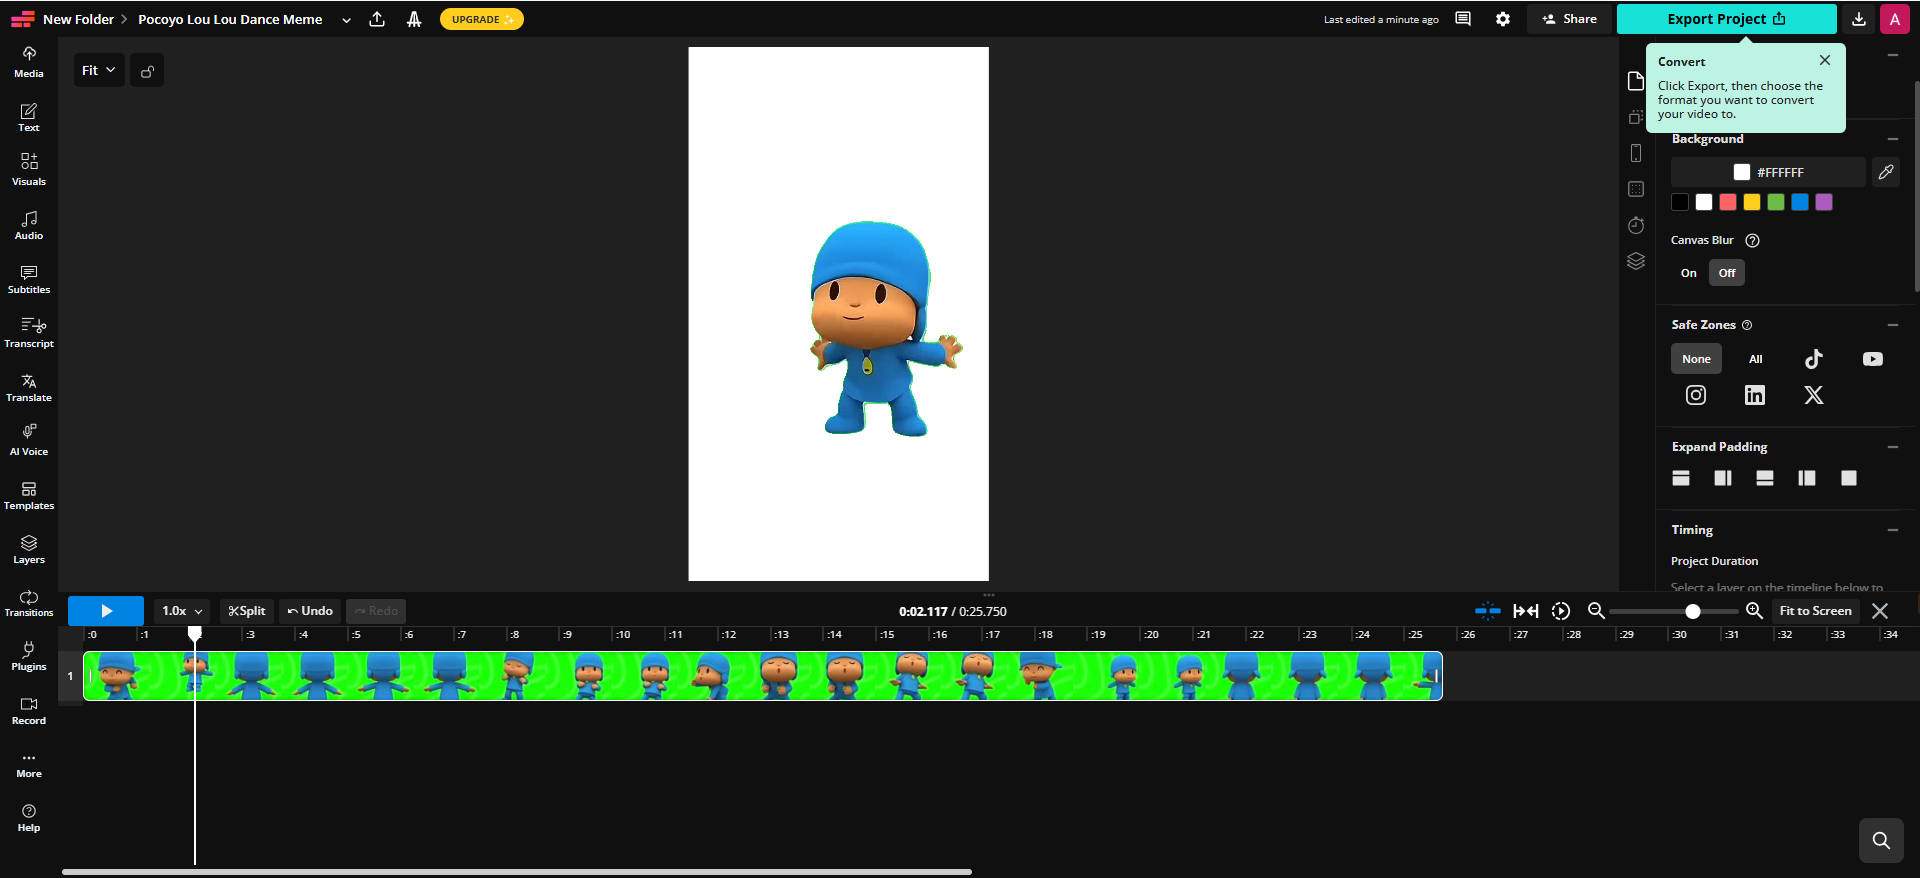1920x878 pixels.
Task: Show the LinkedIn safe zone
Action: [x=1755, y=395]
